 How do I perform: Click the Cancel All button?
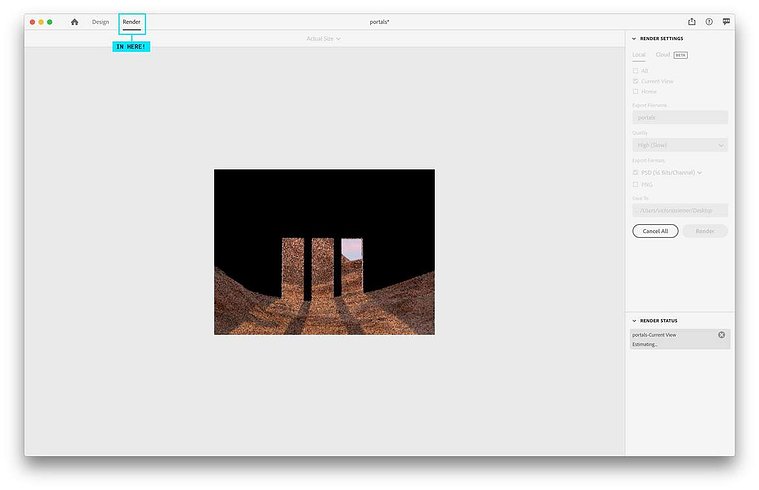pyautogui.click(x=655, y=231)
